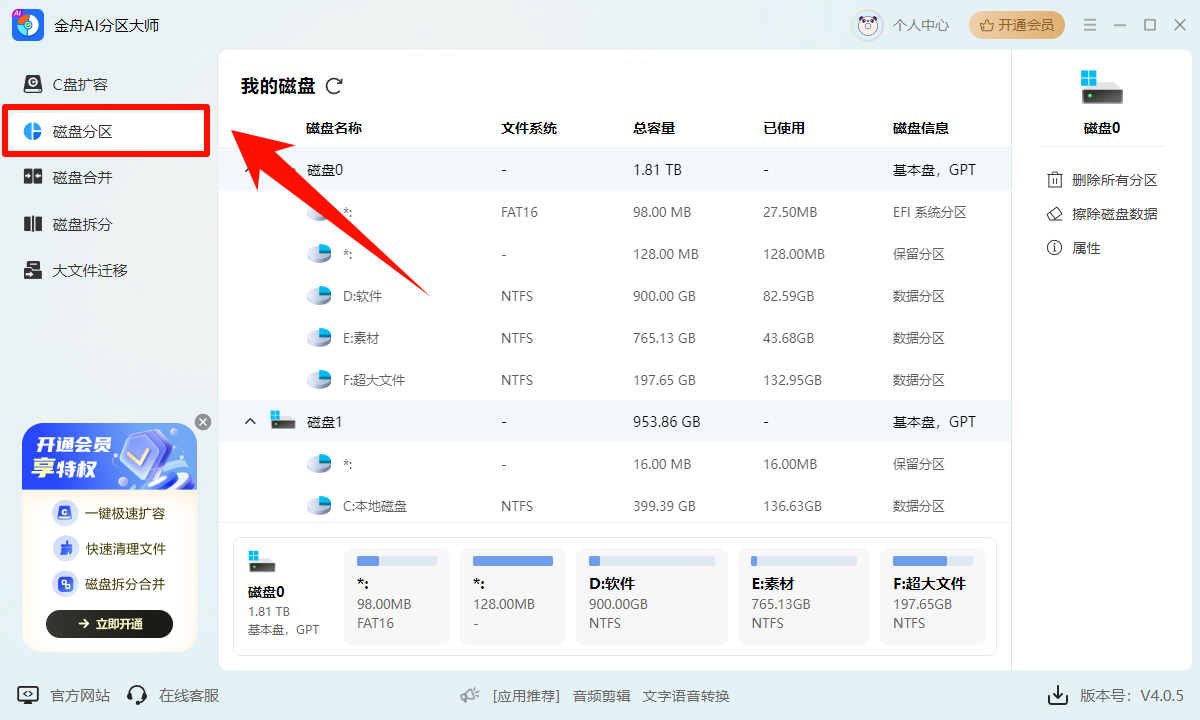Image resolution: width=1200 pixels, height=720 pixels.
Task: Select 磁盘合并 in the sidebar
Action: (x=82, y=178)
